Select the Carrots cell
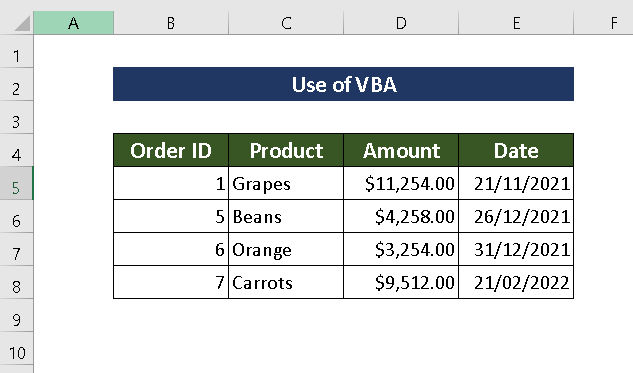 286,282
